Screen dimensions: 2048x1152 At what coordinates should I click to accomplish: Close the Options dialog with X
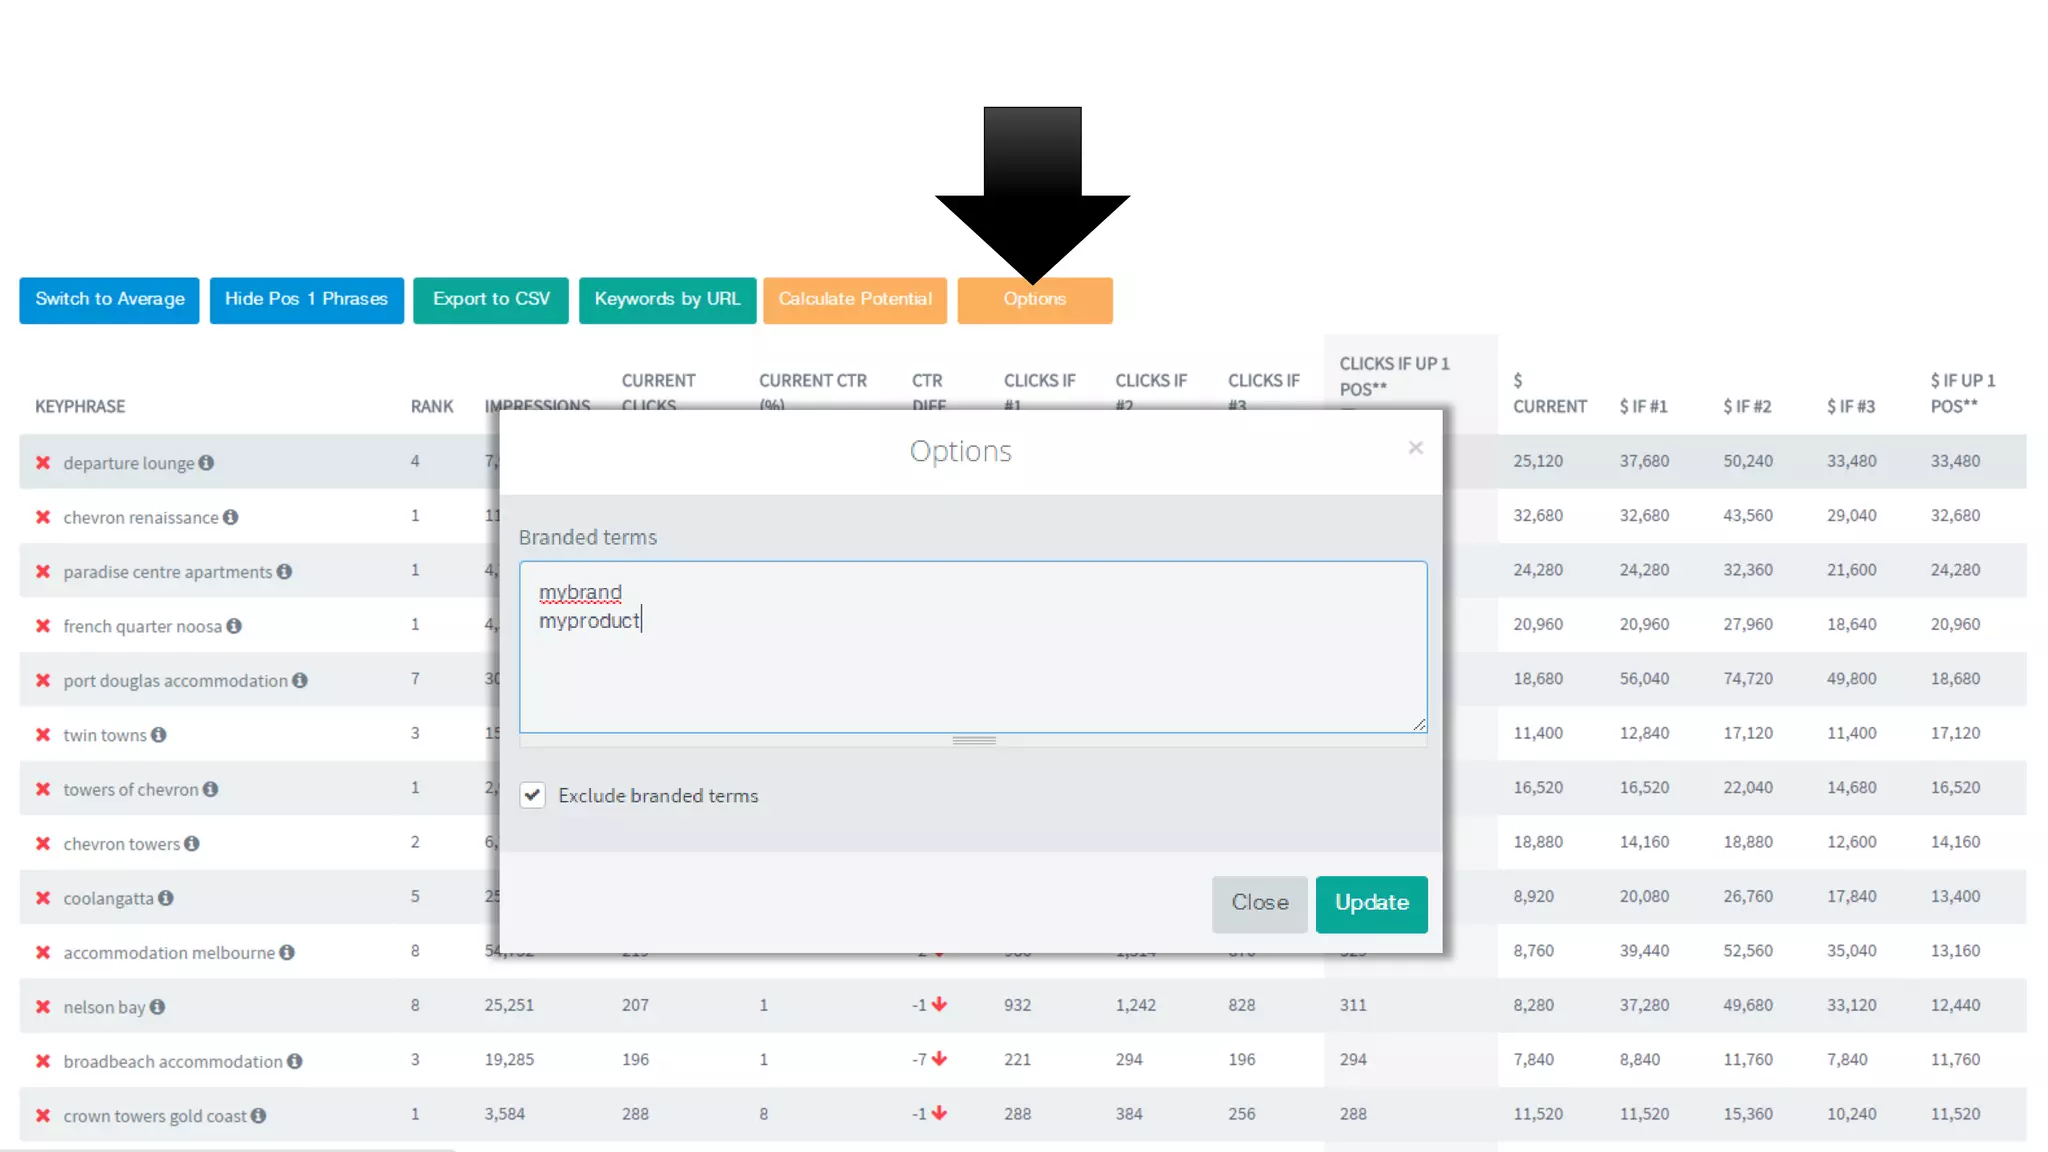[x=1415, y=448]
